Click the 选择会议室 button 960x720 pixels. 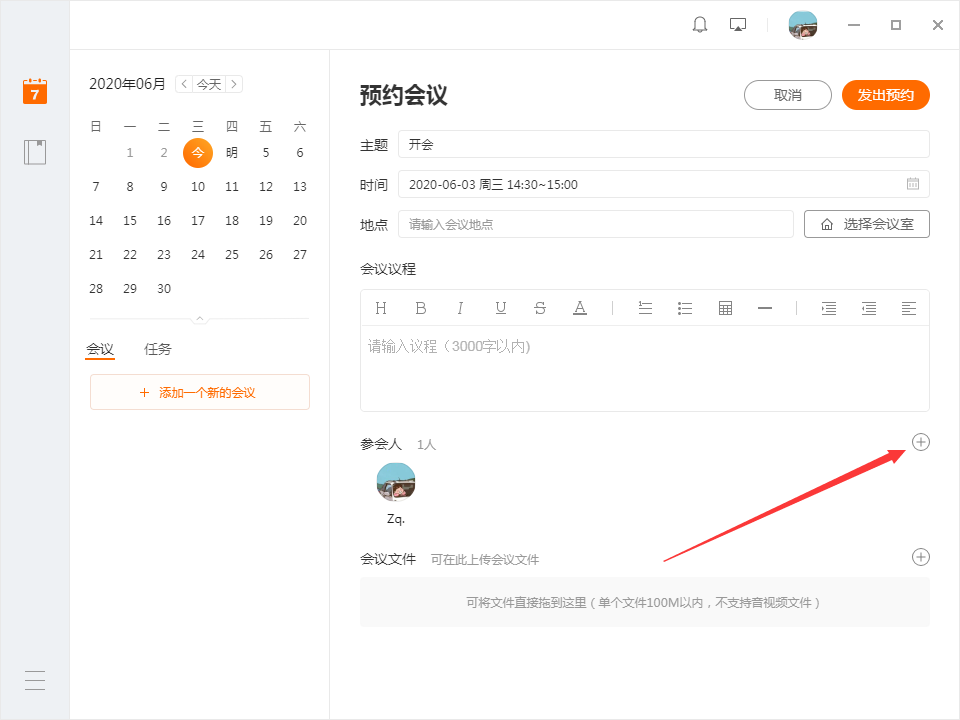[867, 224]
